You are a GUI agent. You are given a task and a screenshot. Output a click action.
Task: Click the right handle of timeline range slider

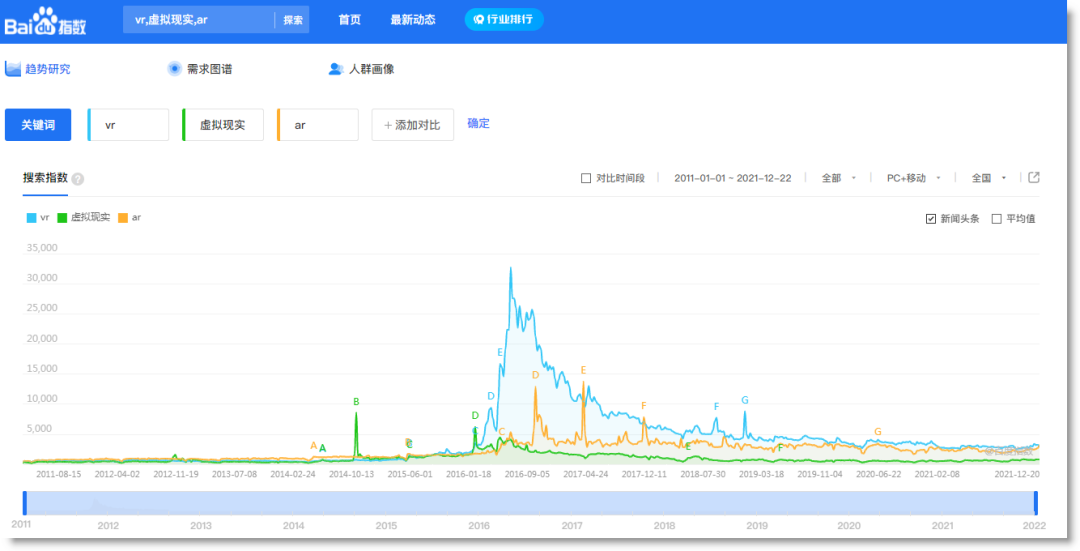[x=1035, y=503]
